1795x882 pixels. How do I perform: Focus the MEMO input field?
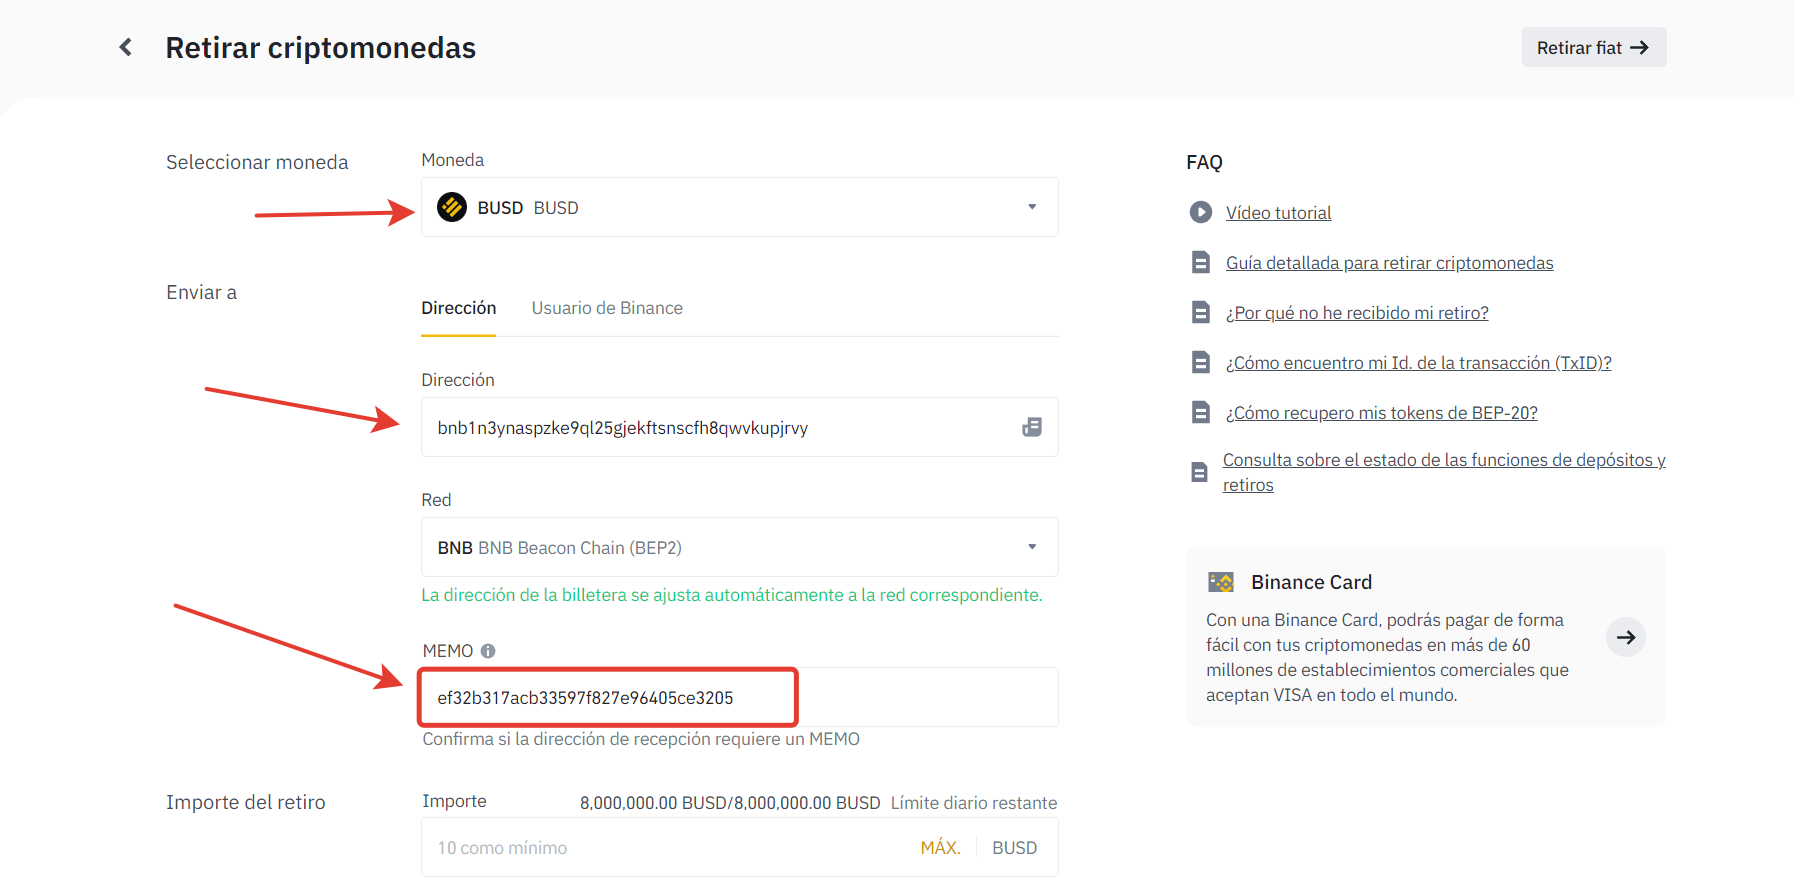740,697
